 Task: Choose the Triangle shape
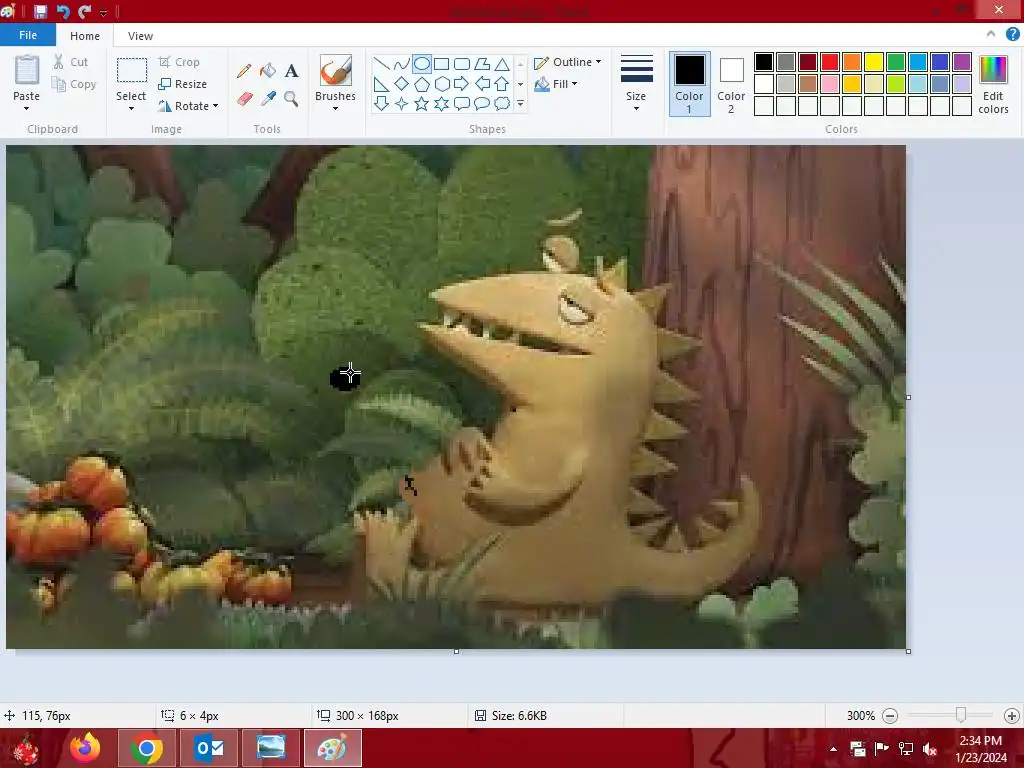(x=502, y=63)
